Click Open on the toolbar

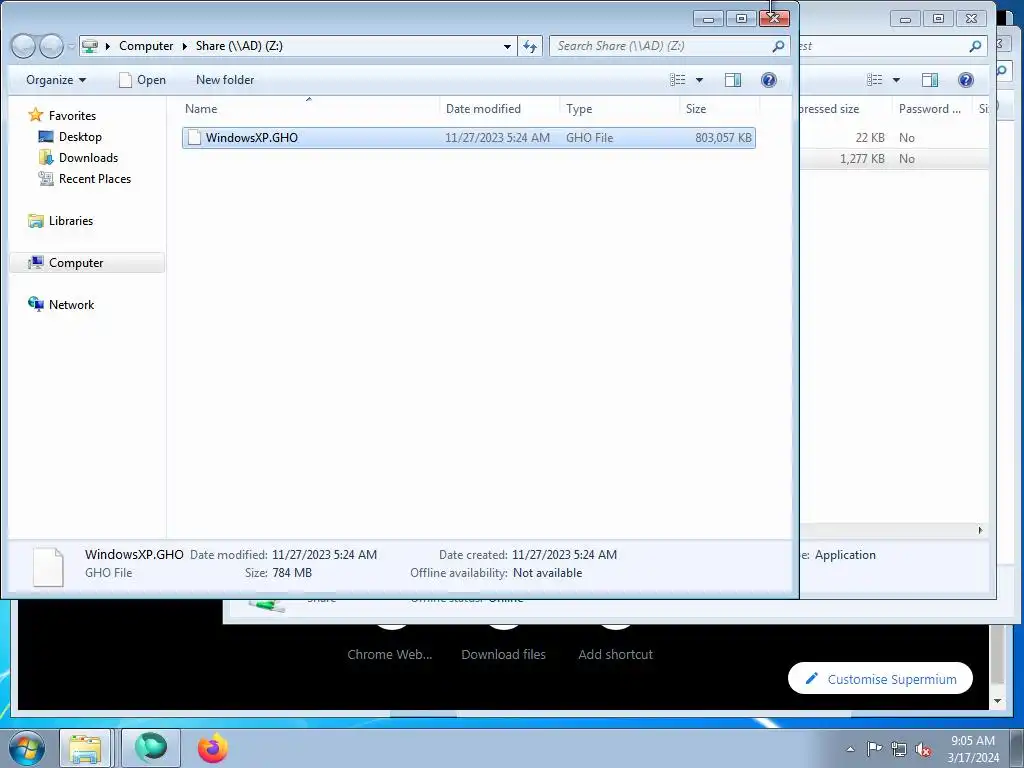coord(142,80)
